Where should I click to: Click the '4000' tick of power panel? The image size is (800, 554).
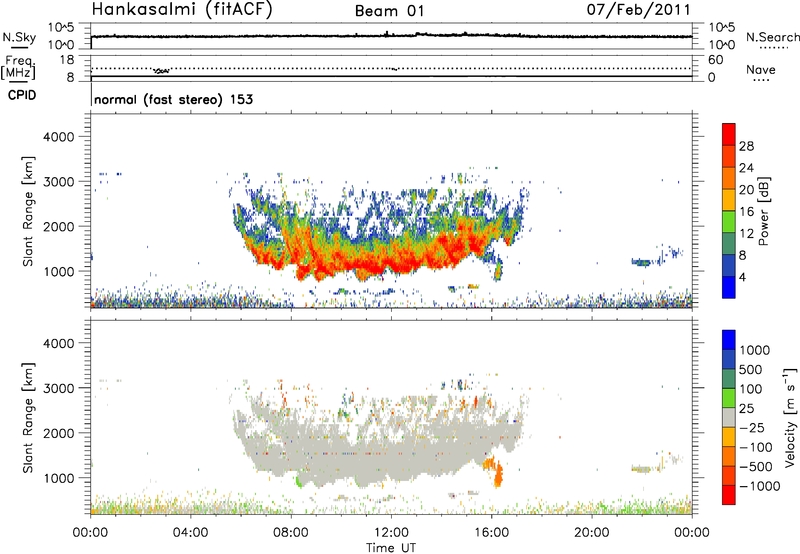click(x=58, y=137)
